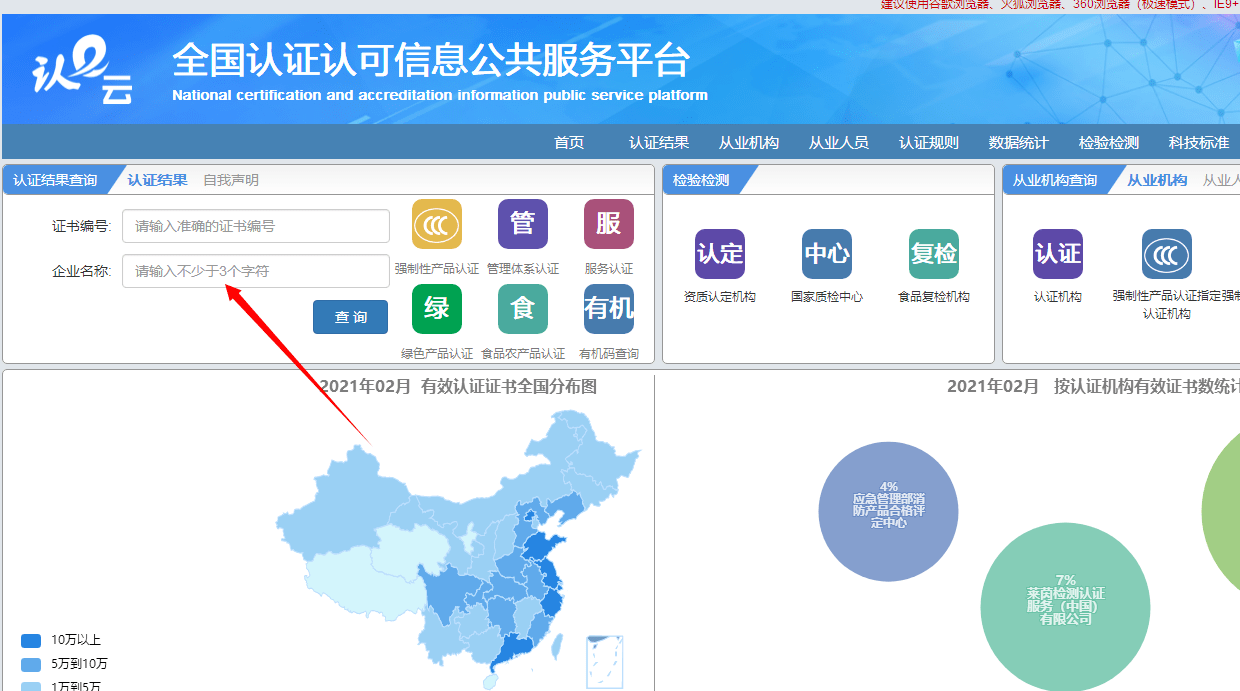Open the 食品农产品认证 icon

click(x=523, y=309)
